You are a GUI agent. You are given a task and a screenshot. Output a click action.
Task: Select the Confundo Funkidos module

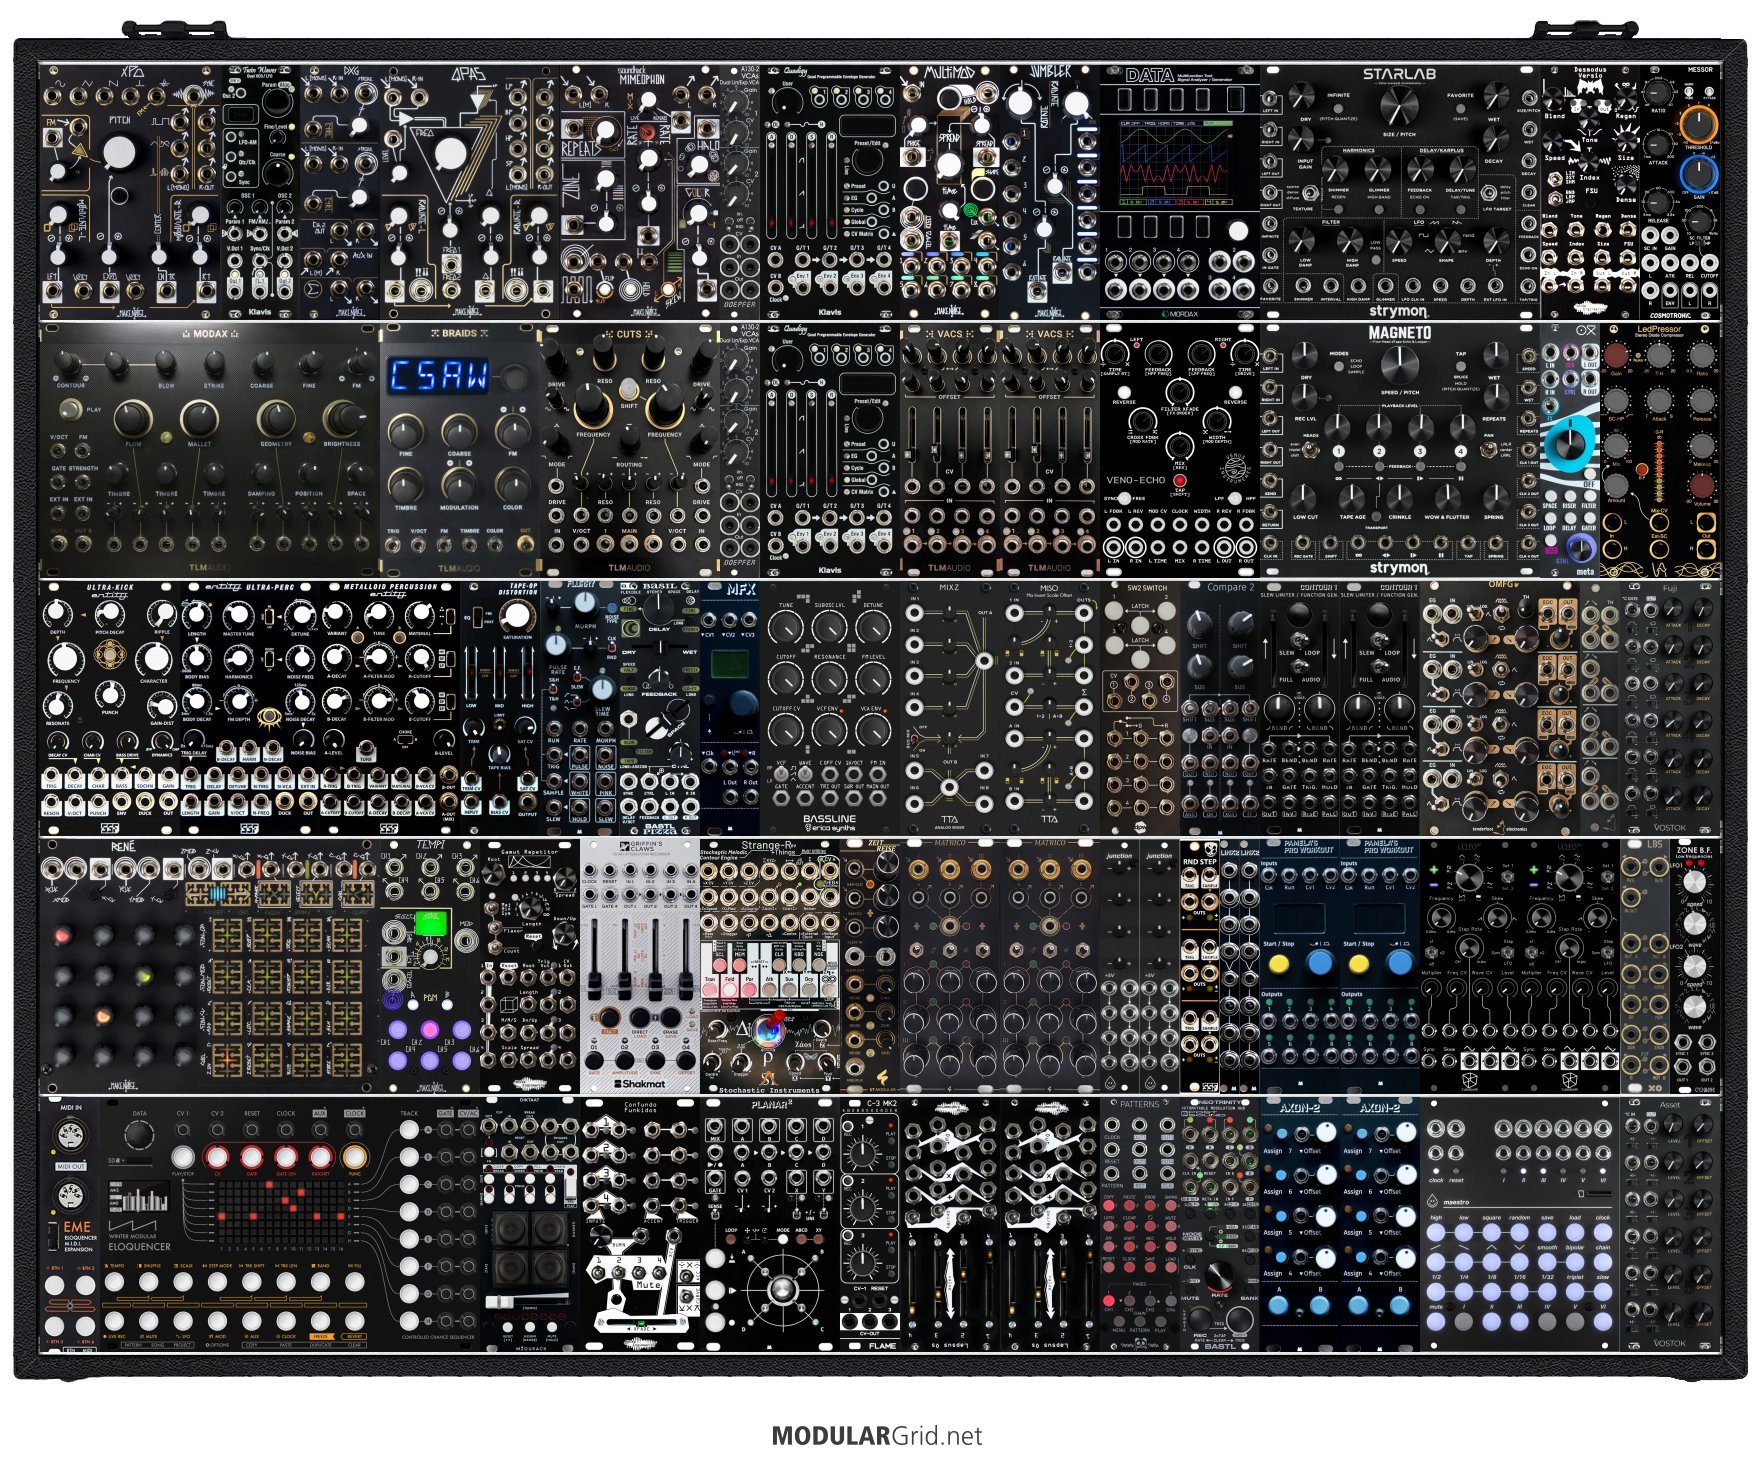click(x=640, y=1224)
